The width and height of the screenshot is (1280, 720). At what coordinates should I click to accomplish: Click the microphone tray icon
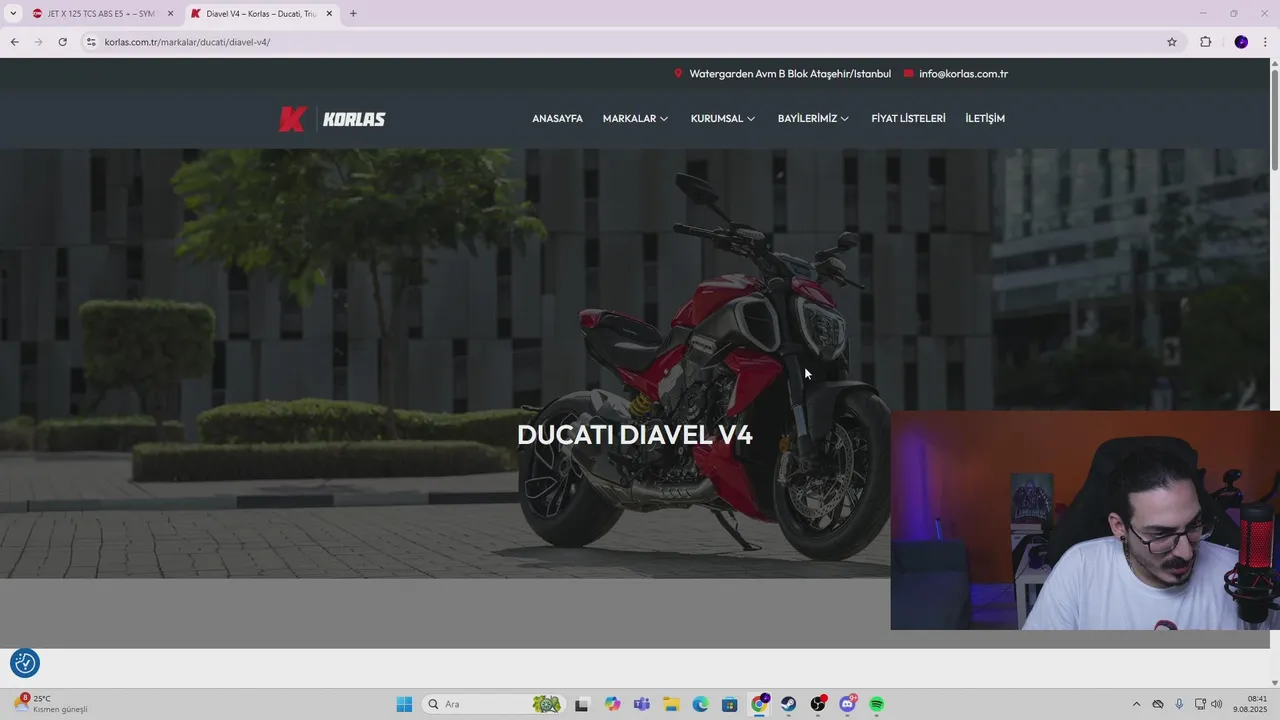[1179, 704]
